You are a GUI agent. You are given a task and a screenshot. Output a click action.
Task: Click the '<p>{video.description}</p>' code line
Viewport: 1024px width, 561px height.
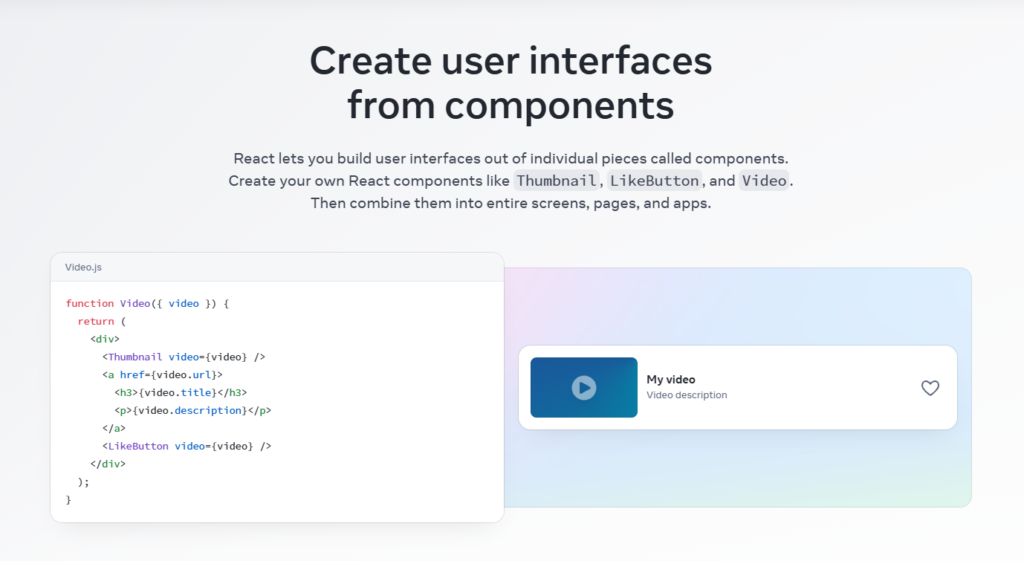pyautogui.click(x=193, y=411)
